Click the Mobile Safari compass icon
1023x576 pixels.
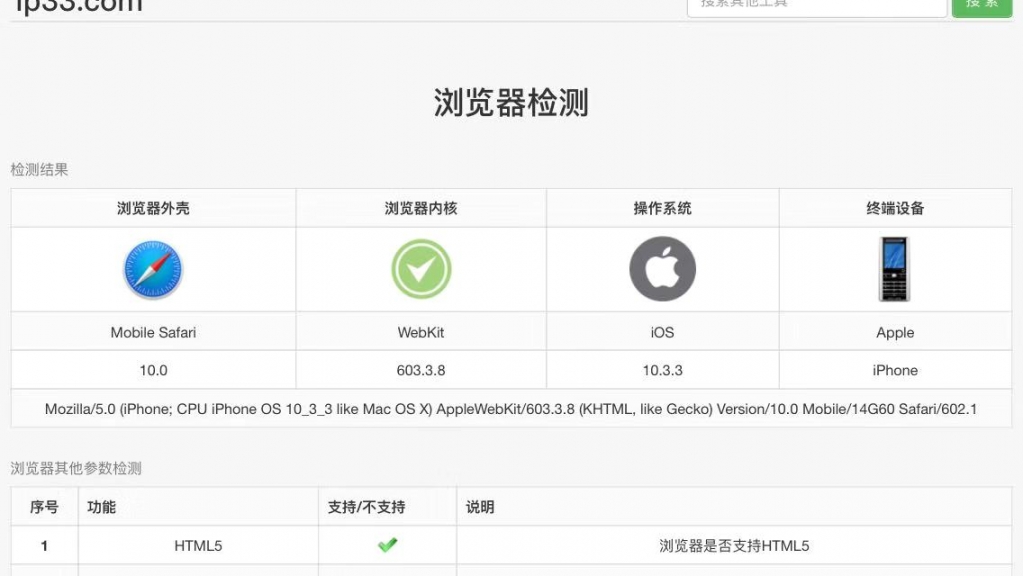coord(153,269)
